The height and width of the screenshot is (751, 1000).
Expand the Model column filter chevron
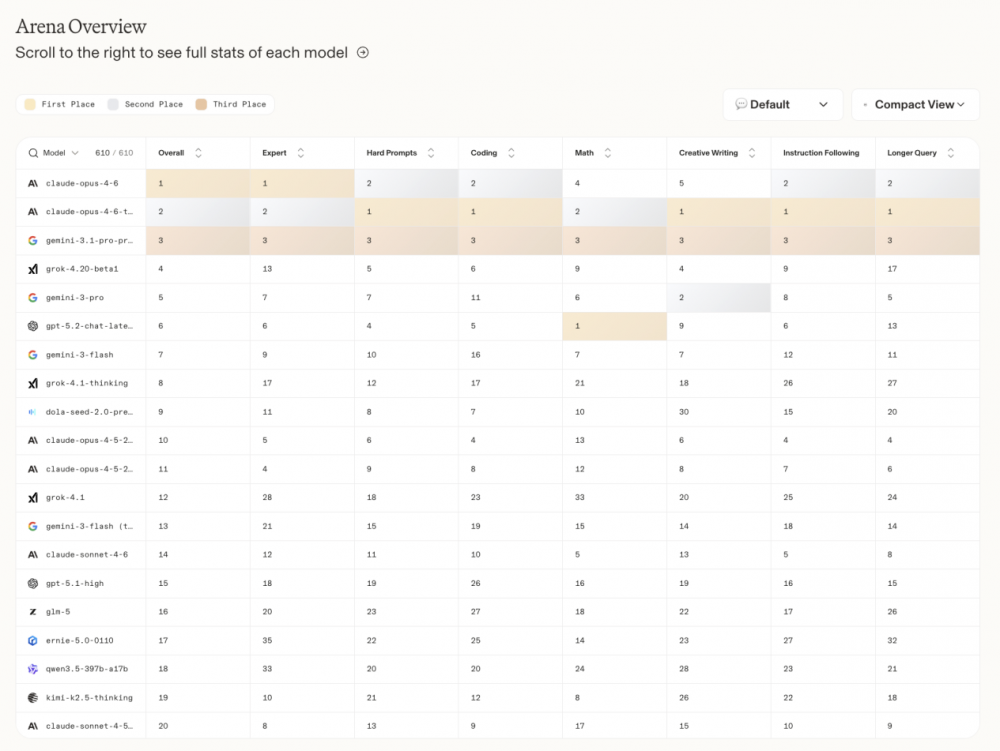click(75, 153)
